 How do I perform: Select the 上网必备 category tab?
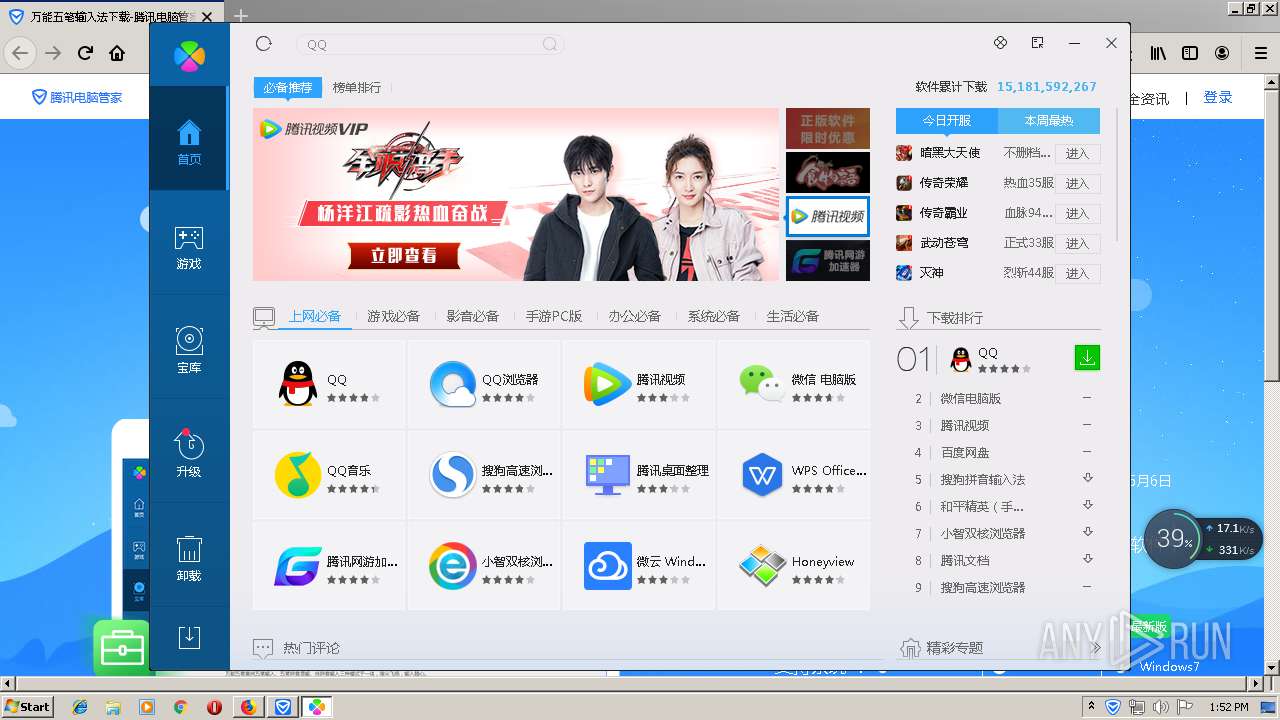pos(315,316)
